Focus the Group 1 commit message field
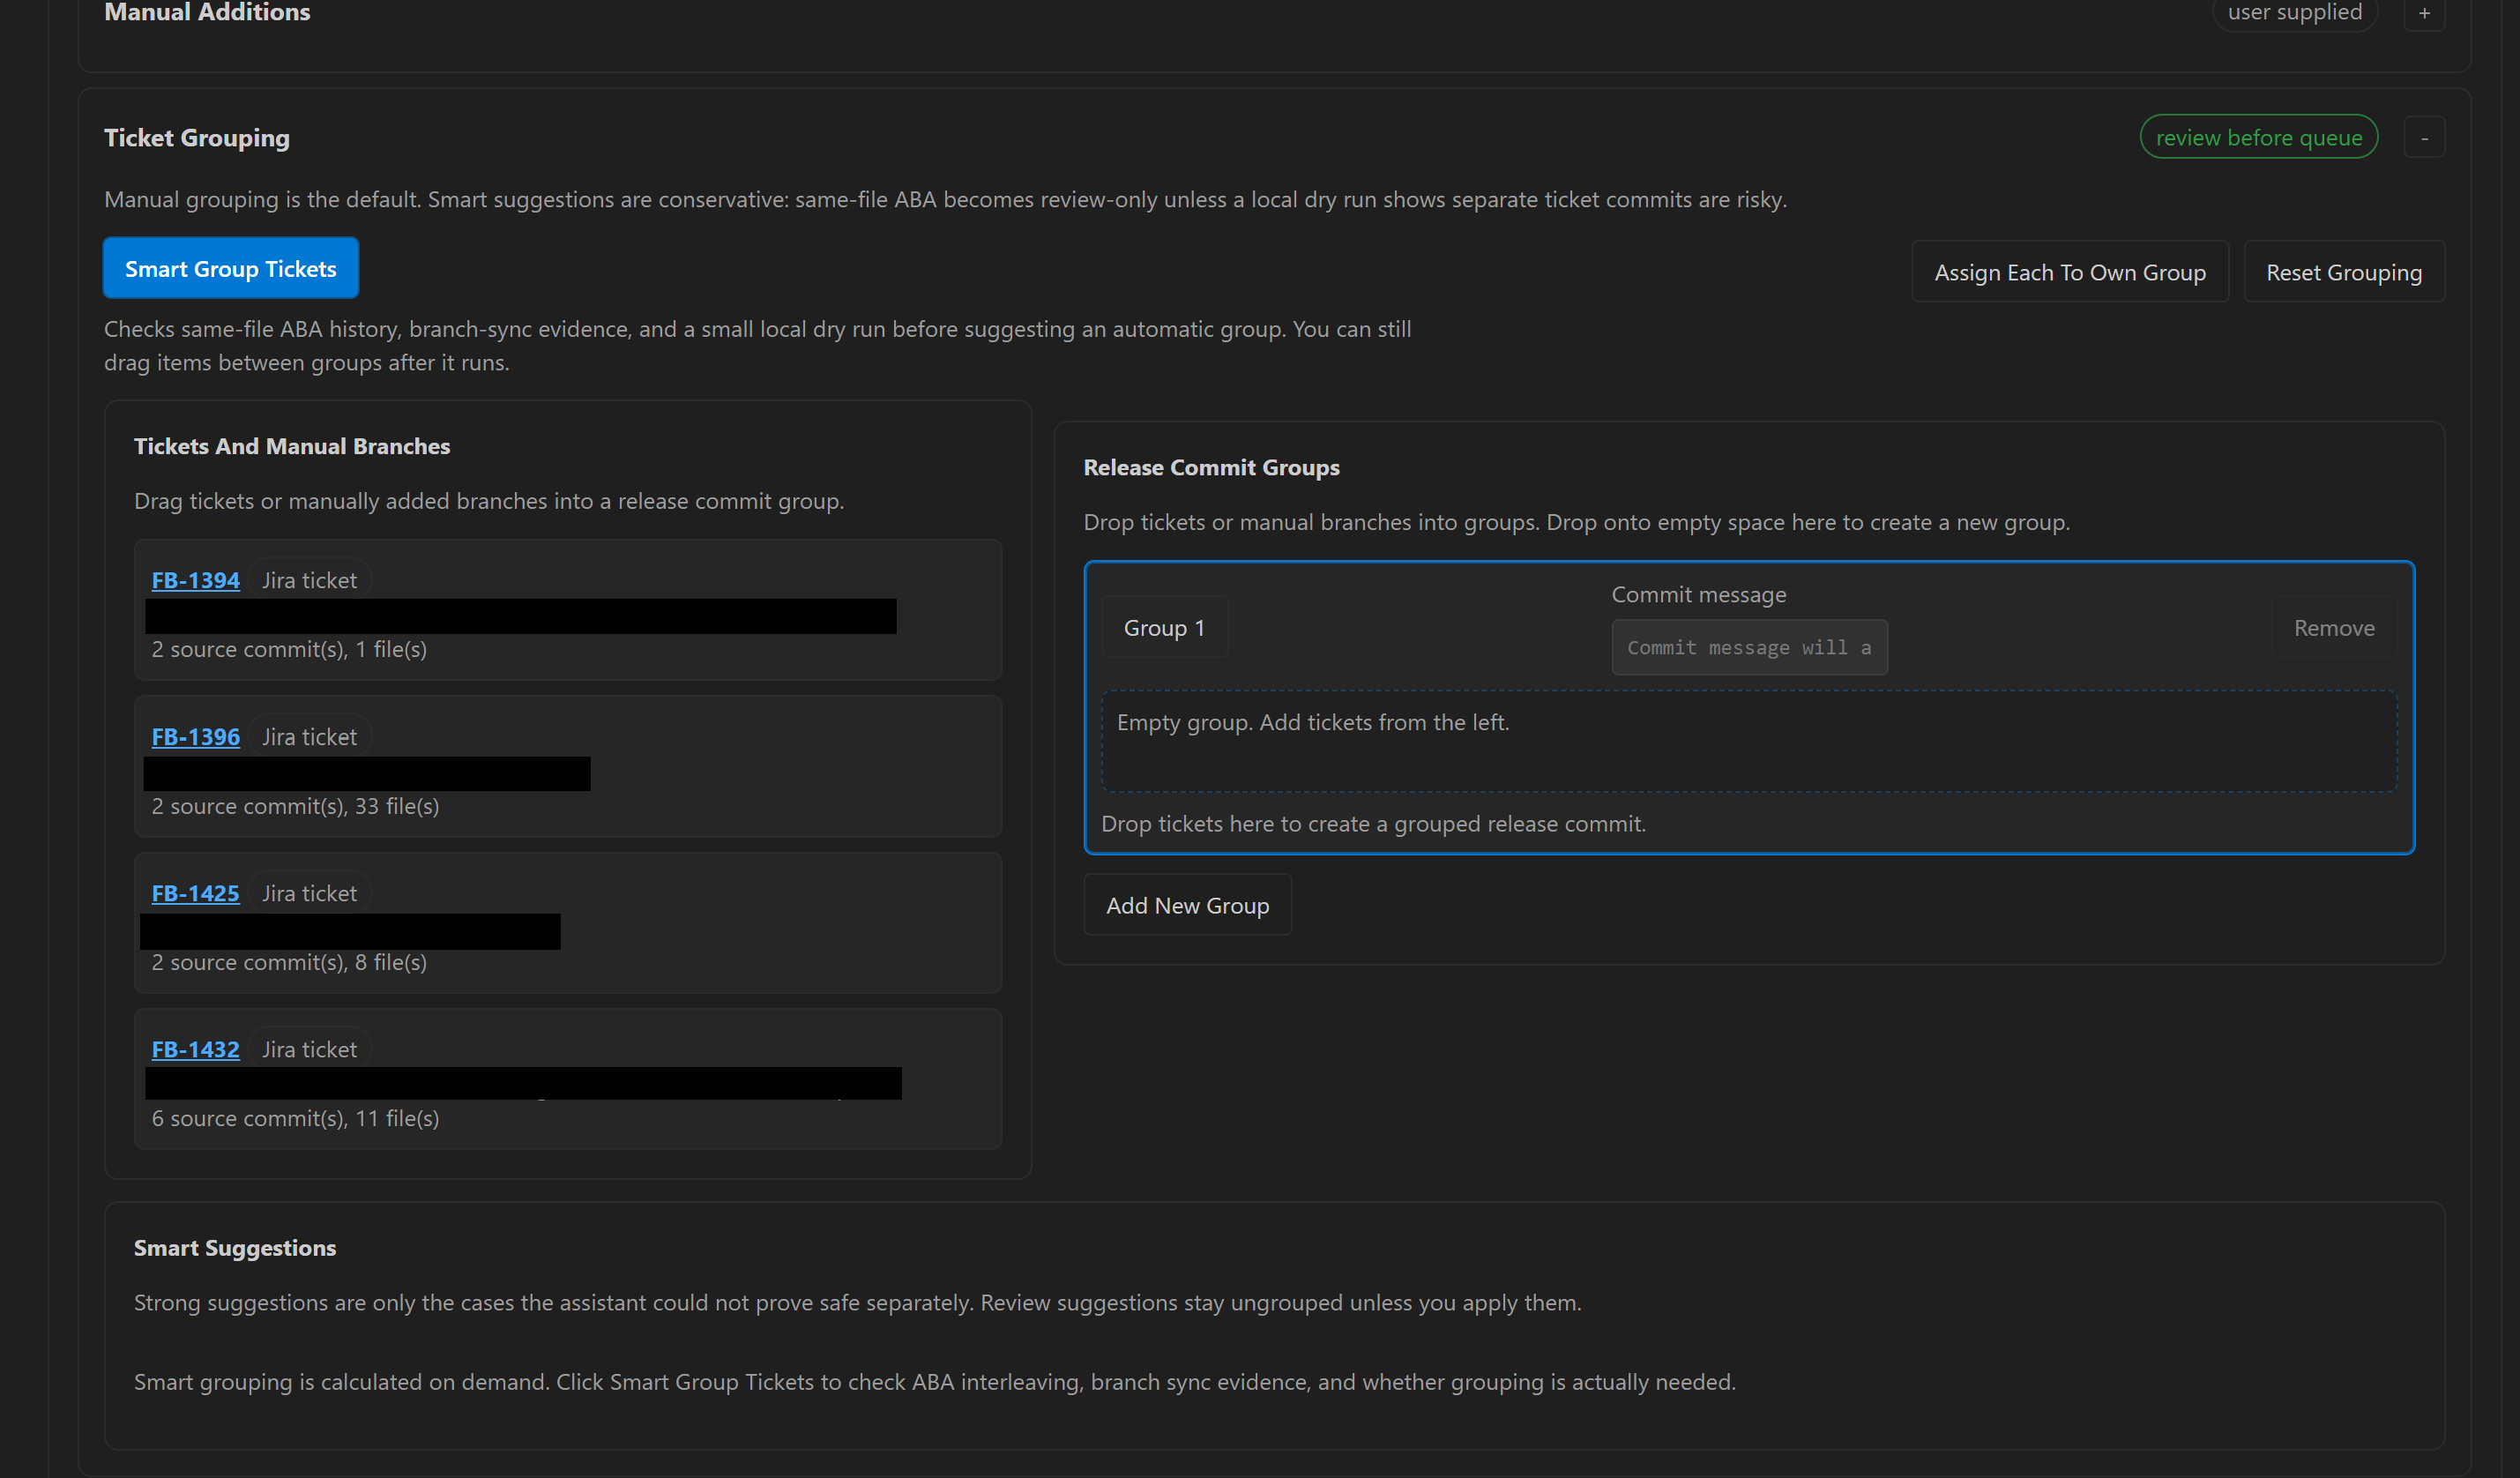This screenshot has height=1478, width=2520. (x=1749, y=647)
